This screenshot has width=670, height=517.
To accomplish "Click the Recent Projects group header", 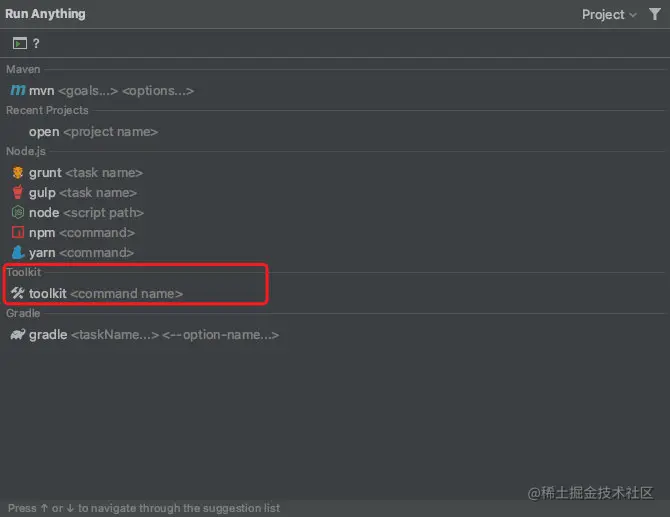I will (x=47, y=110).
